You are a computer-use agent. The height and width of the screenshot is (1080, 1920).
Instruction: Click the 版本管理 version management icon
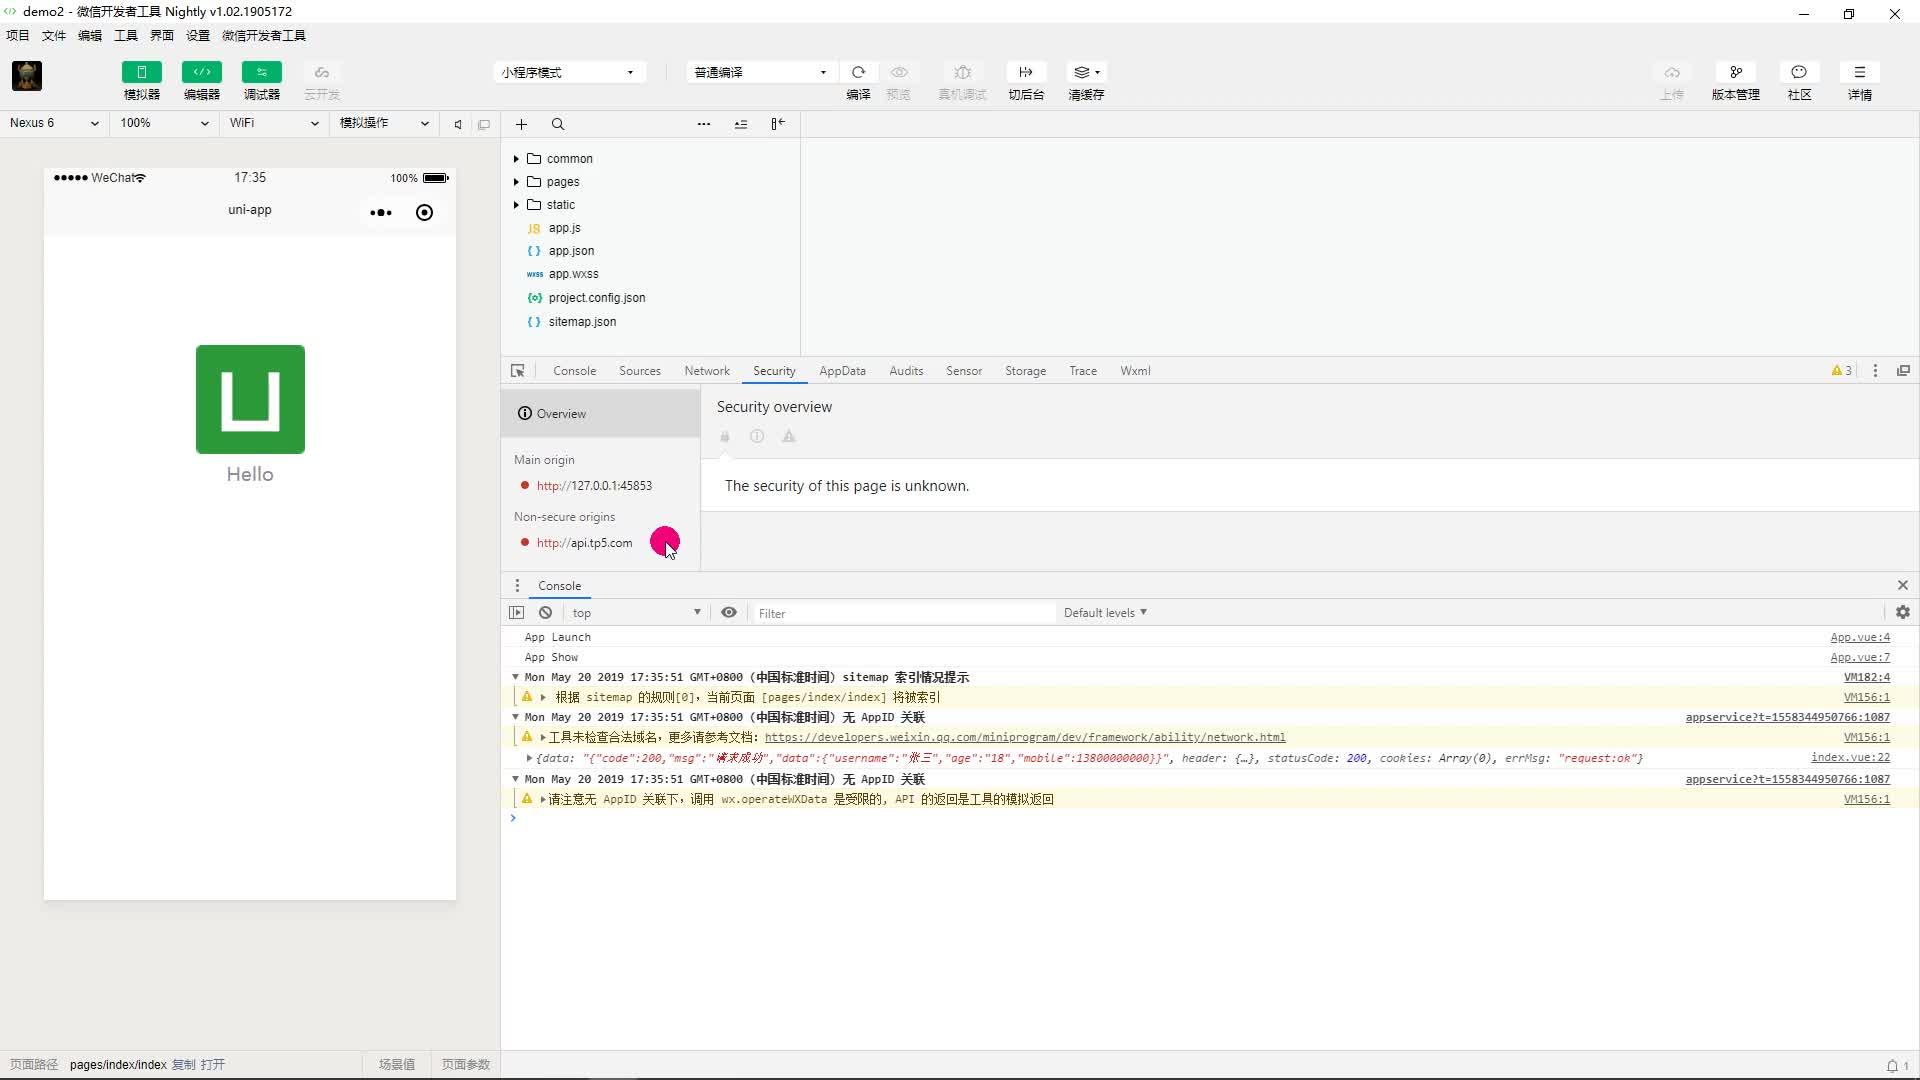click(x=1736, y=72)
